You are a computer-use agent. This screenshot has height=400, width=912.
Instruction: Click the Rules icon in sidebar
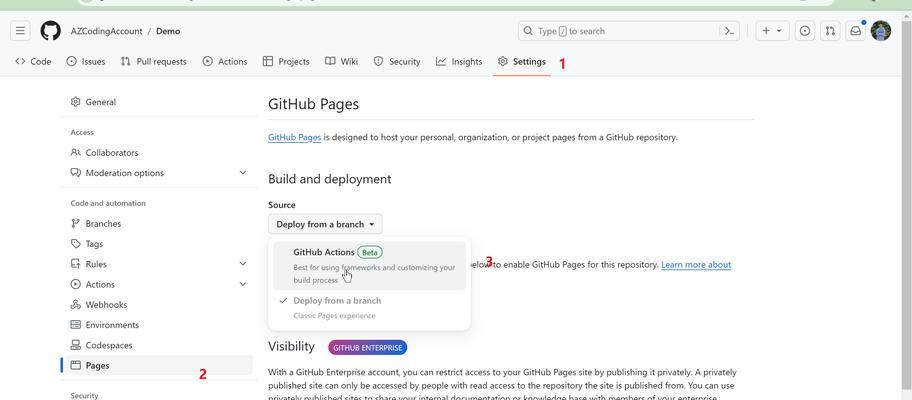tap(75, 264)
